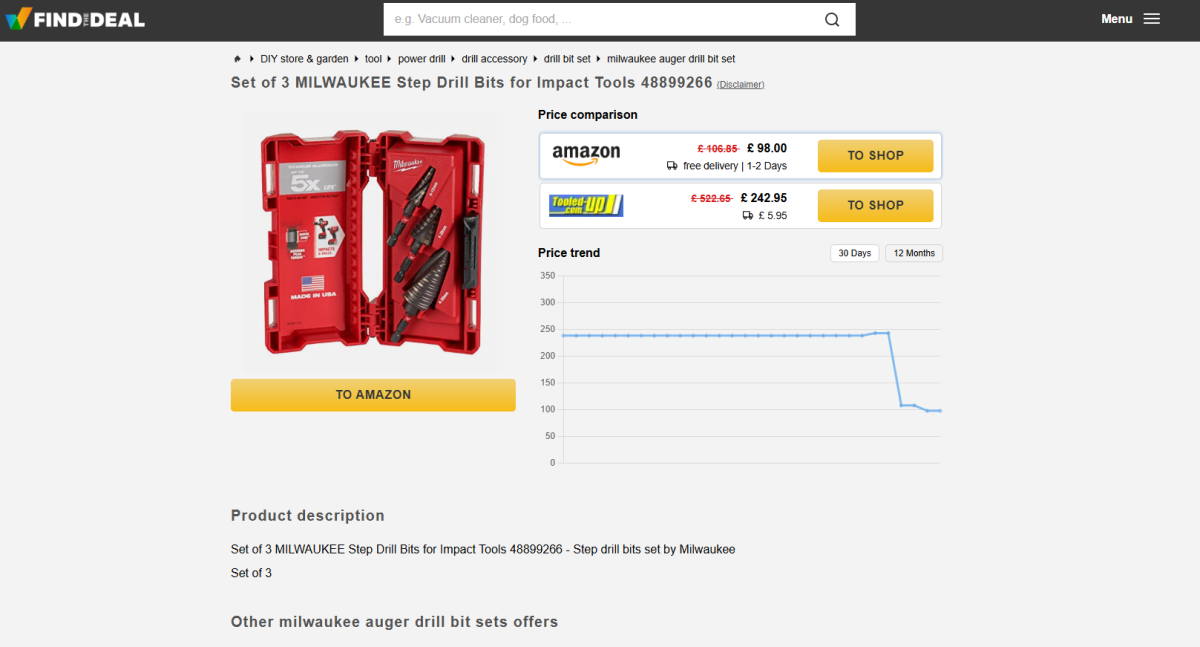Click TO SHOP button for Tooled-Up
The height and width of the screenshot is (647, 1200).
click(875, 205)
